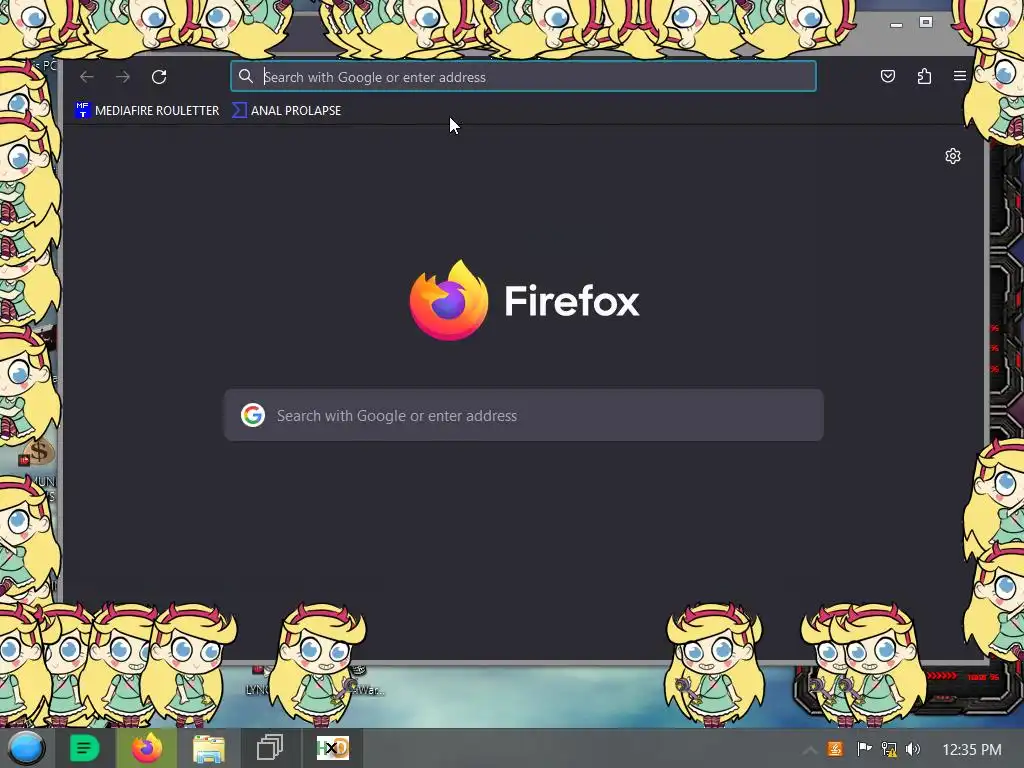The width and height of the screenshot is (1024, 768).
Task: Open the network tray icon
Action: tap(889, 749)
